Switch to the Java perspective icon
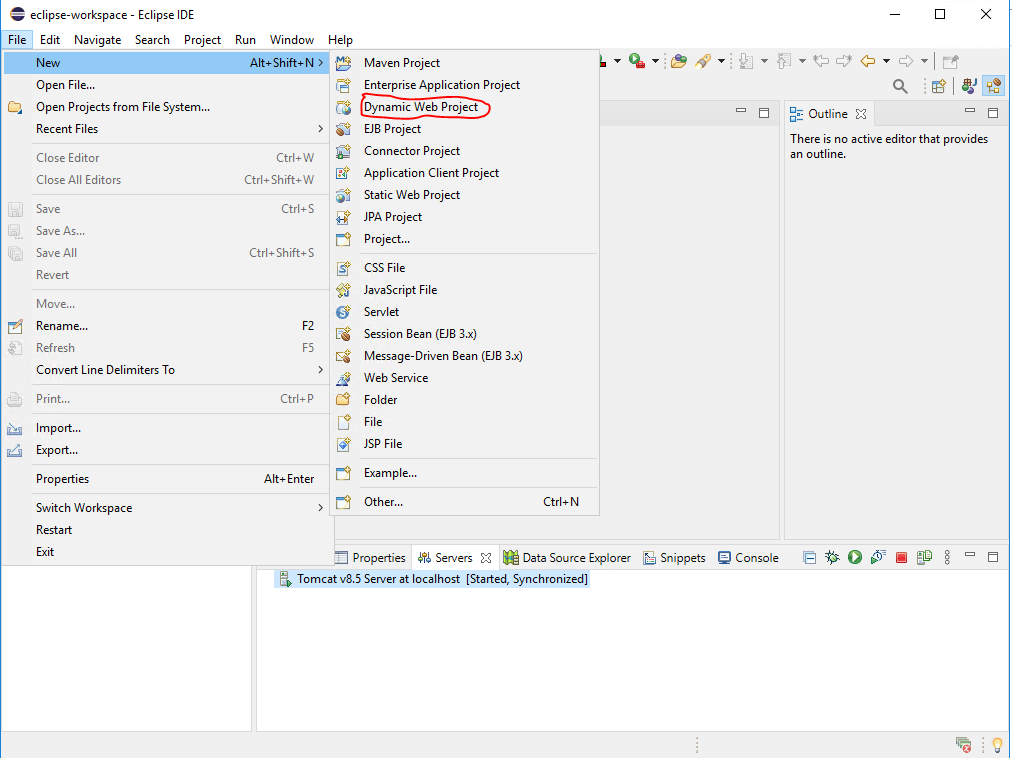 point(969,86)
